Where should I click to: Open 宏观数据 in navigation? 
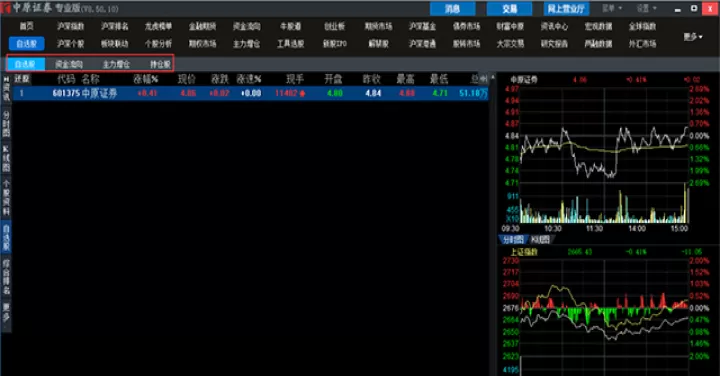(x=598, y=26)
